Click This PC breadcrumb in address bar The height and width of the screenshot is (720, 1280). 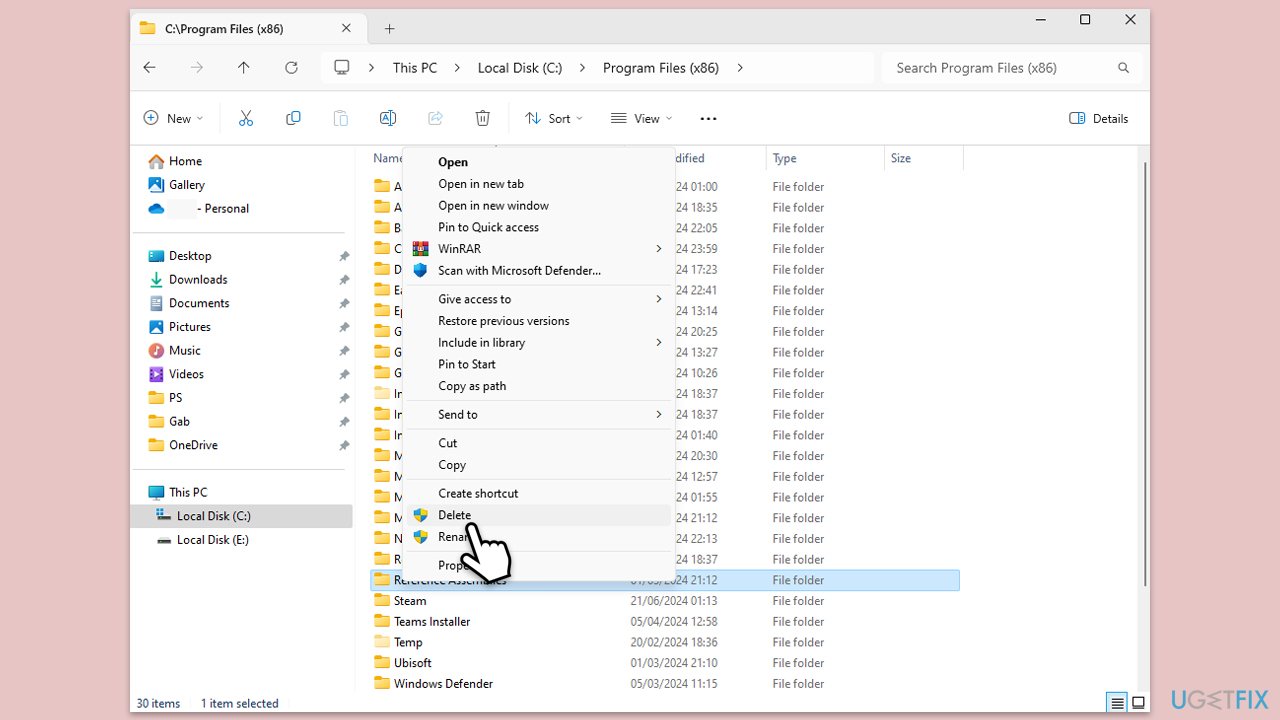tap(415, 68)
